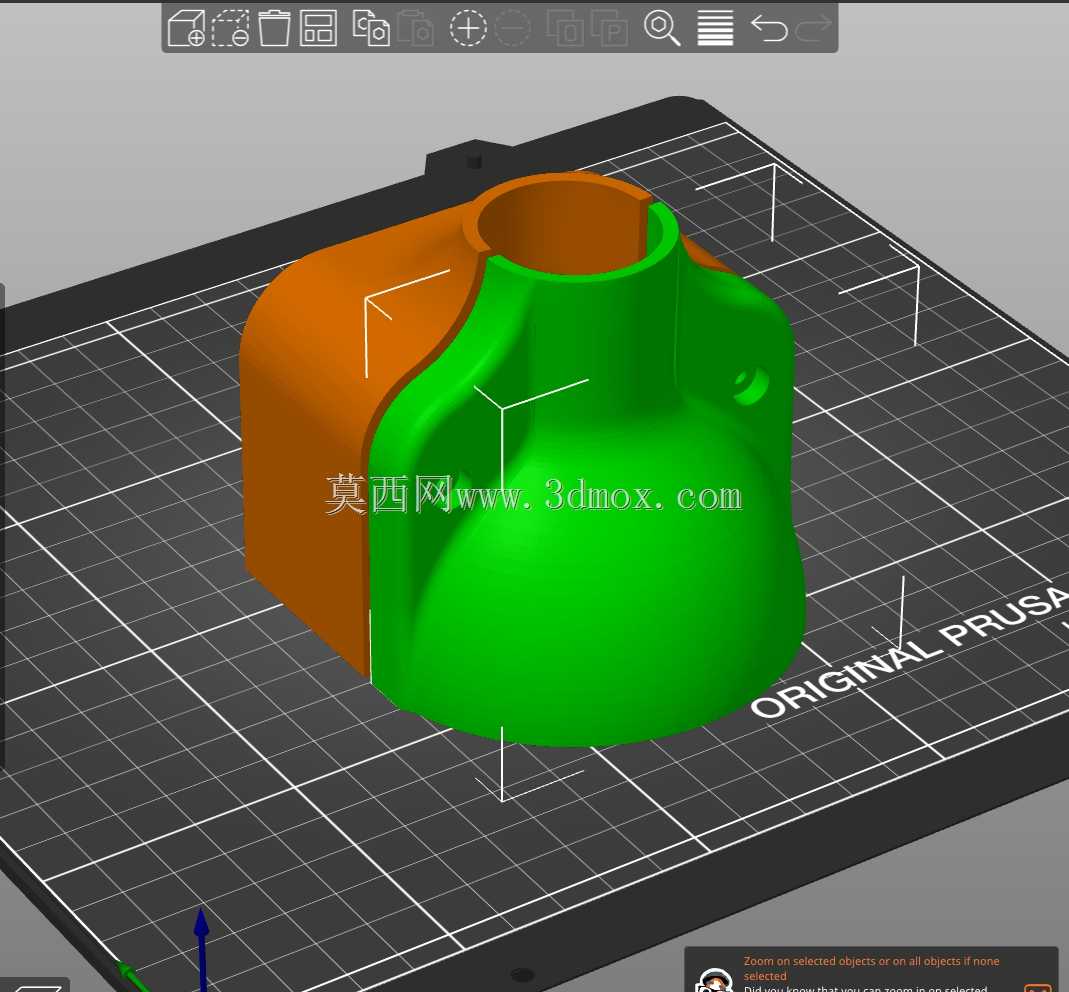
Task: Click the Delete selected object icon
Action: click(230, 29)
